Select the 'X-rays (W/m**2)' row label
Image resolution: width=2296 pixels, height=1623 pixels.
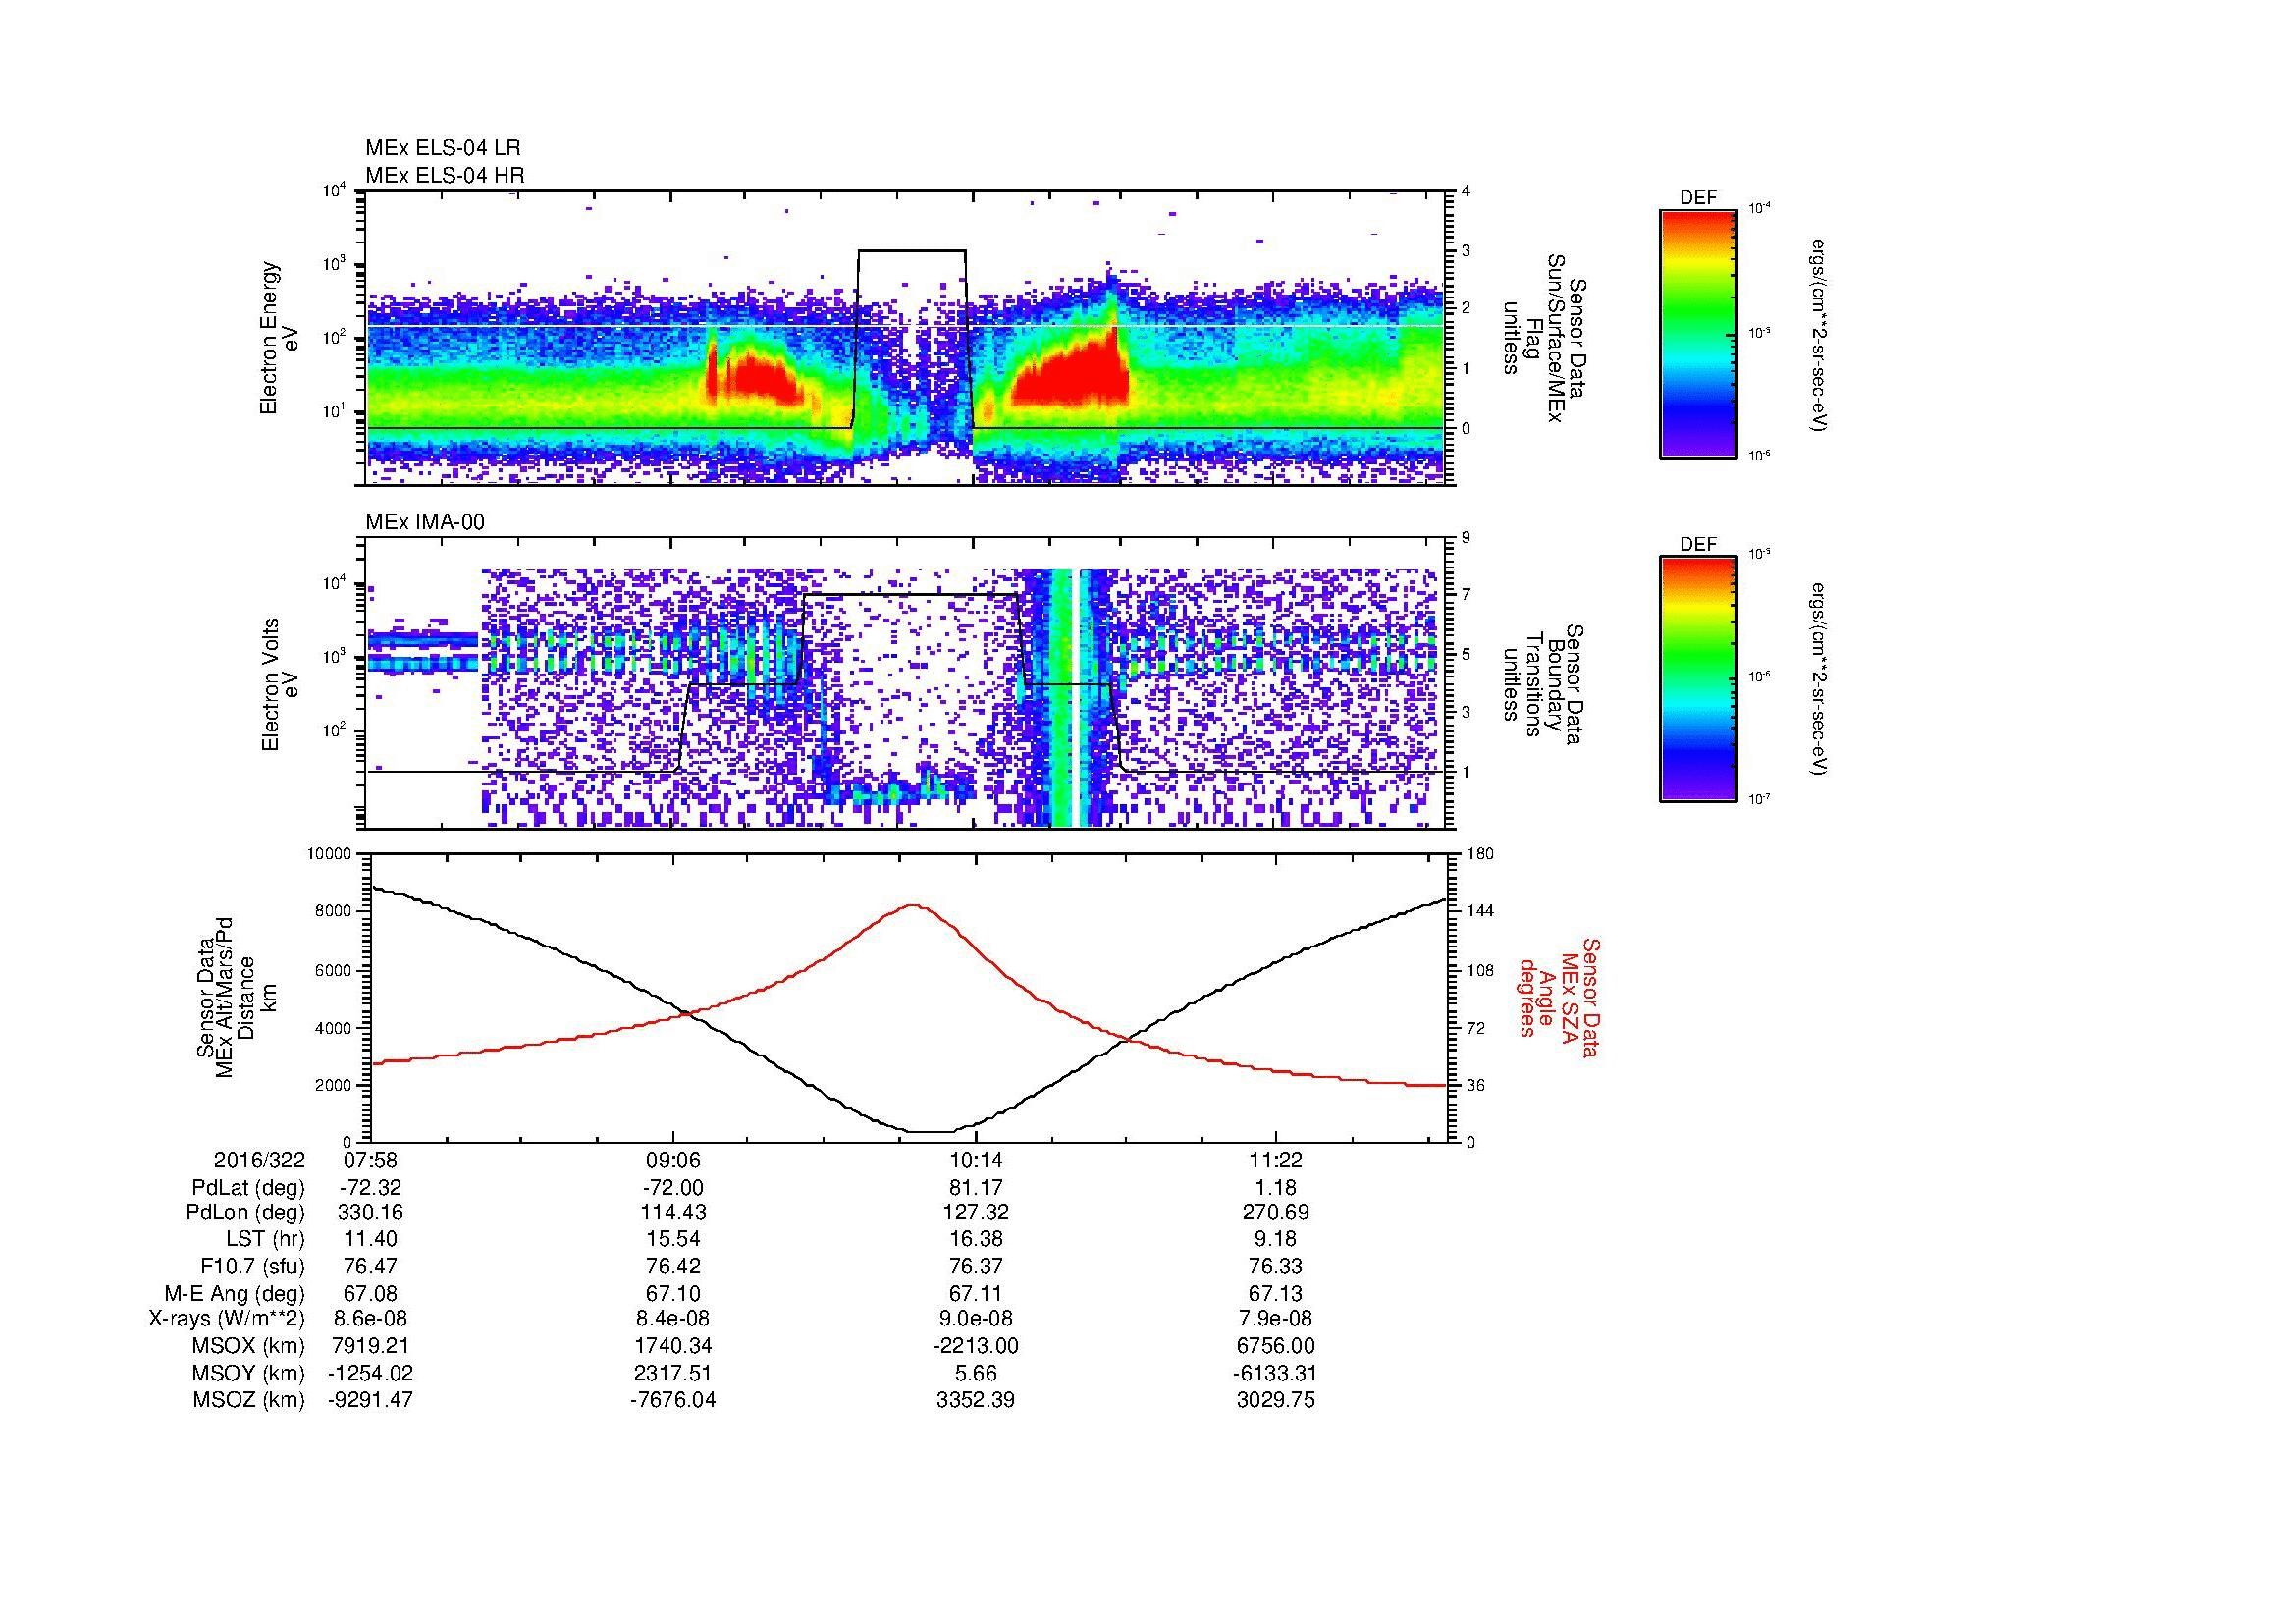coord(226,1320)
